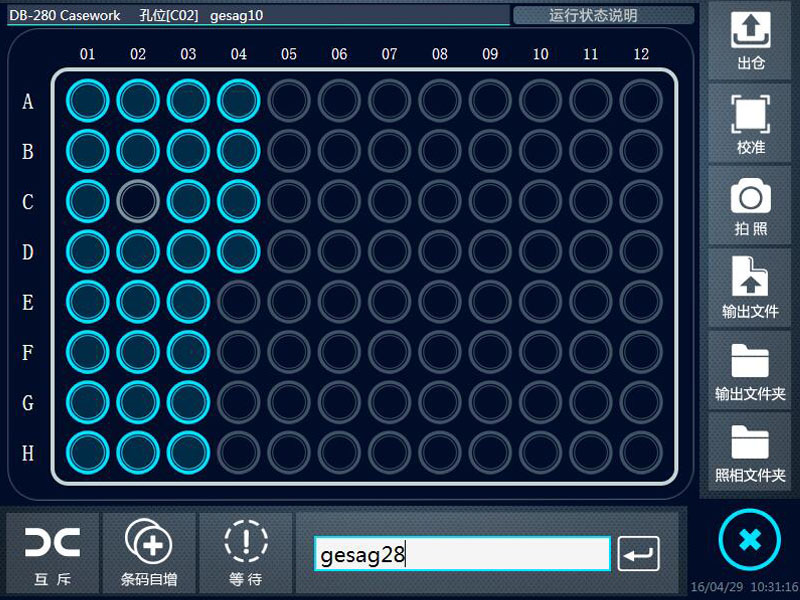Select the unfilled well C02
Image resolution: width=800 pixels, height=600 pixels.
click(x=138, y=201)
